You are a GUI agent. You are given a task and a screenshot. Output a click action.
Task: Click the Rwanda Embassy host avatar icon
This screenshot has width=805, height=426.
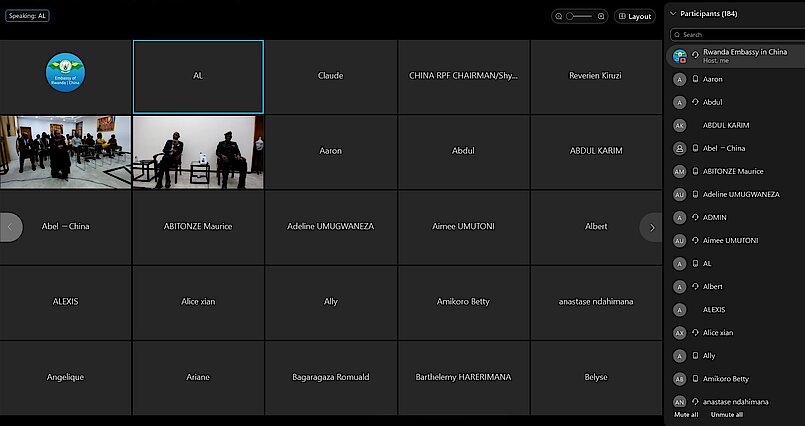point(680,56)
